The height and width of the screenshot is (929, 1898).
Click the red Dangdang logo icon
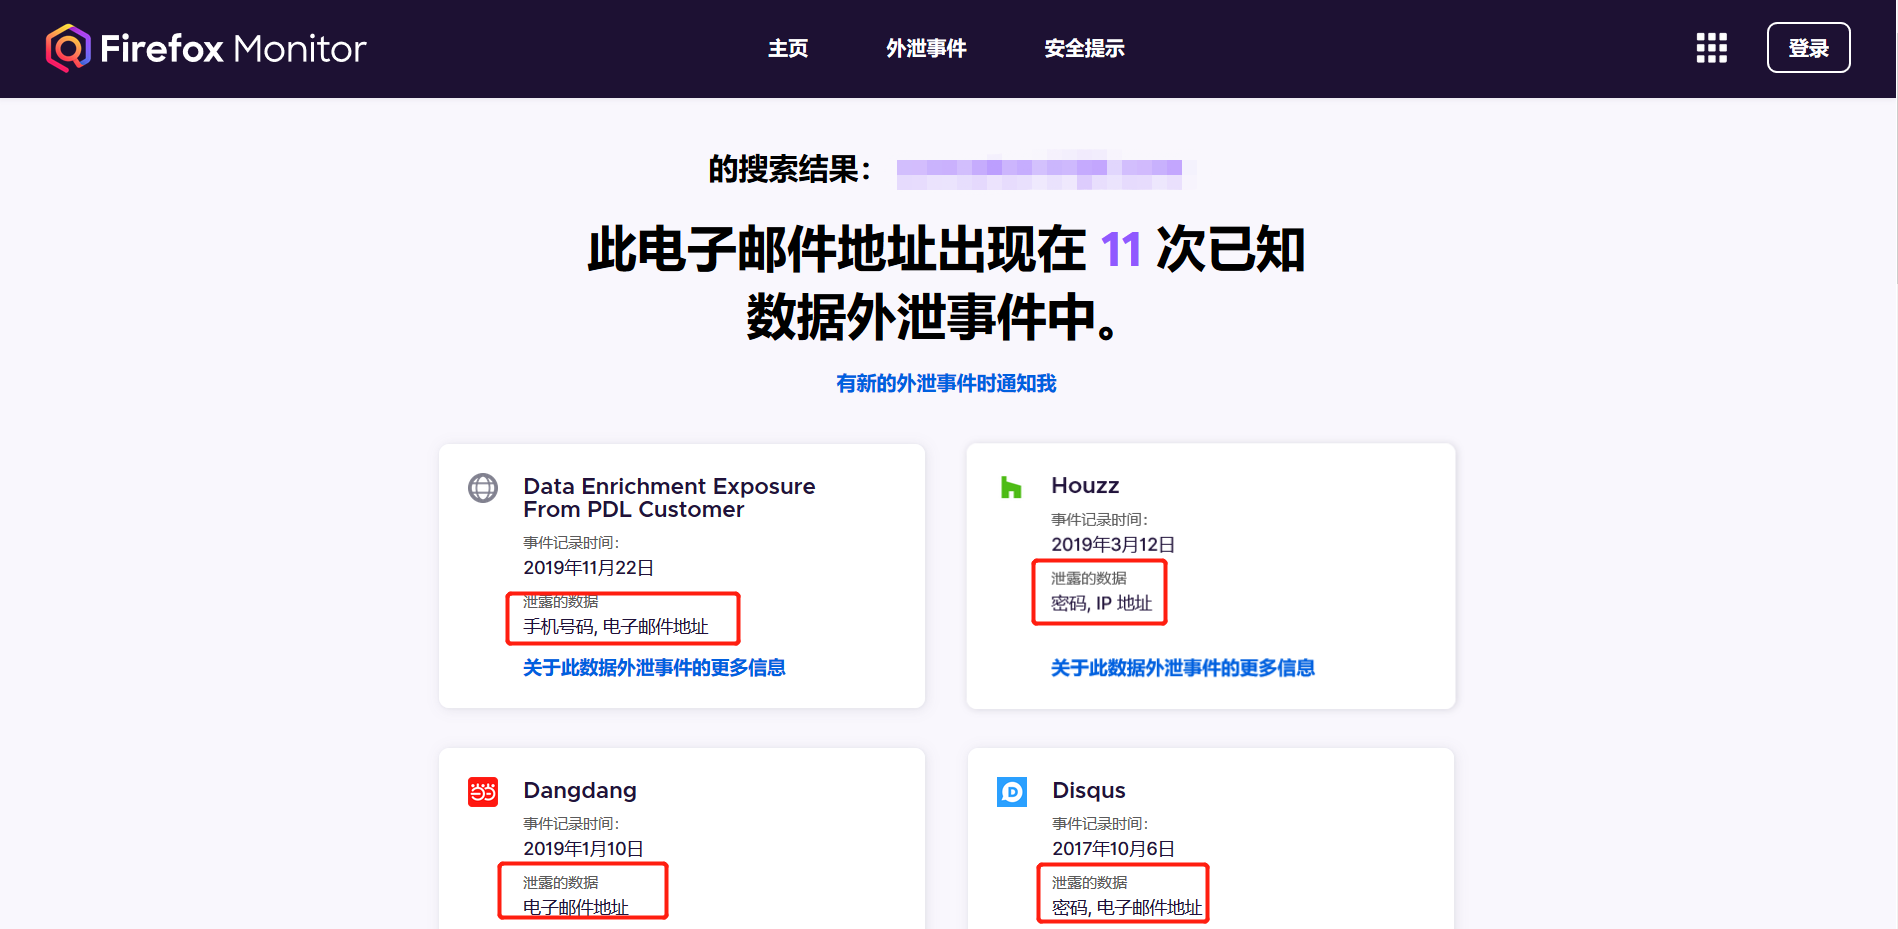pos(483,792)
